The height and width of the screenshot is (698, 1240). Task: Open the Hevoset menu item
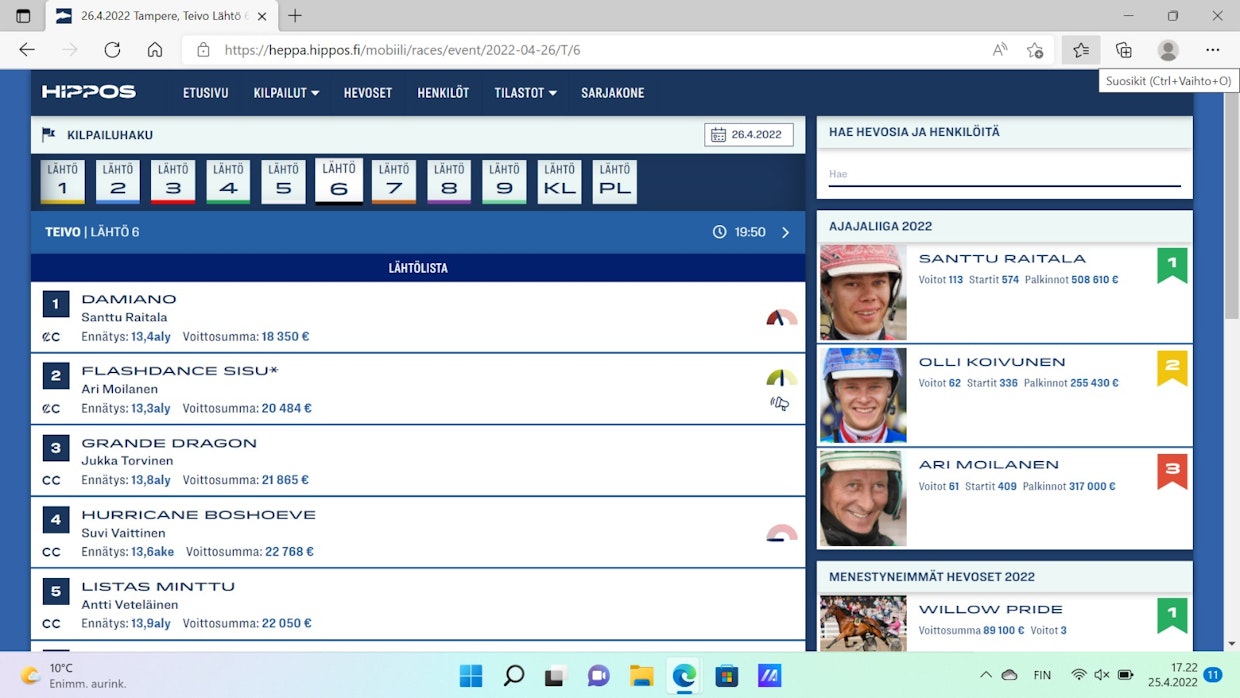[368, 93]
